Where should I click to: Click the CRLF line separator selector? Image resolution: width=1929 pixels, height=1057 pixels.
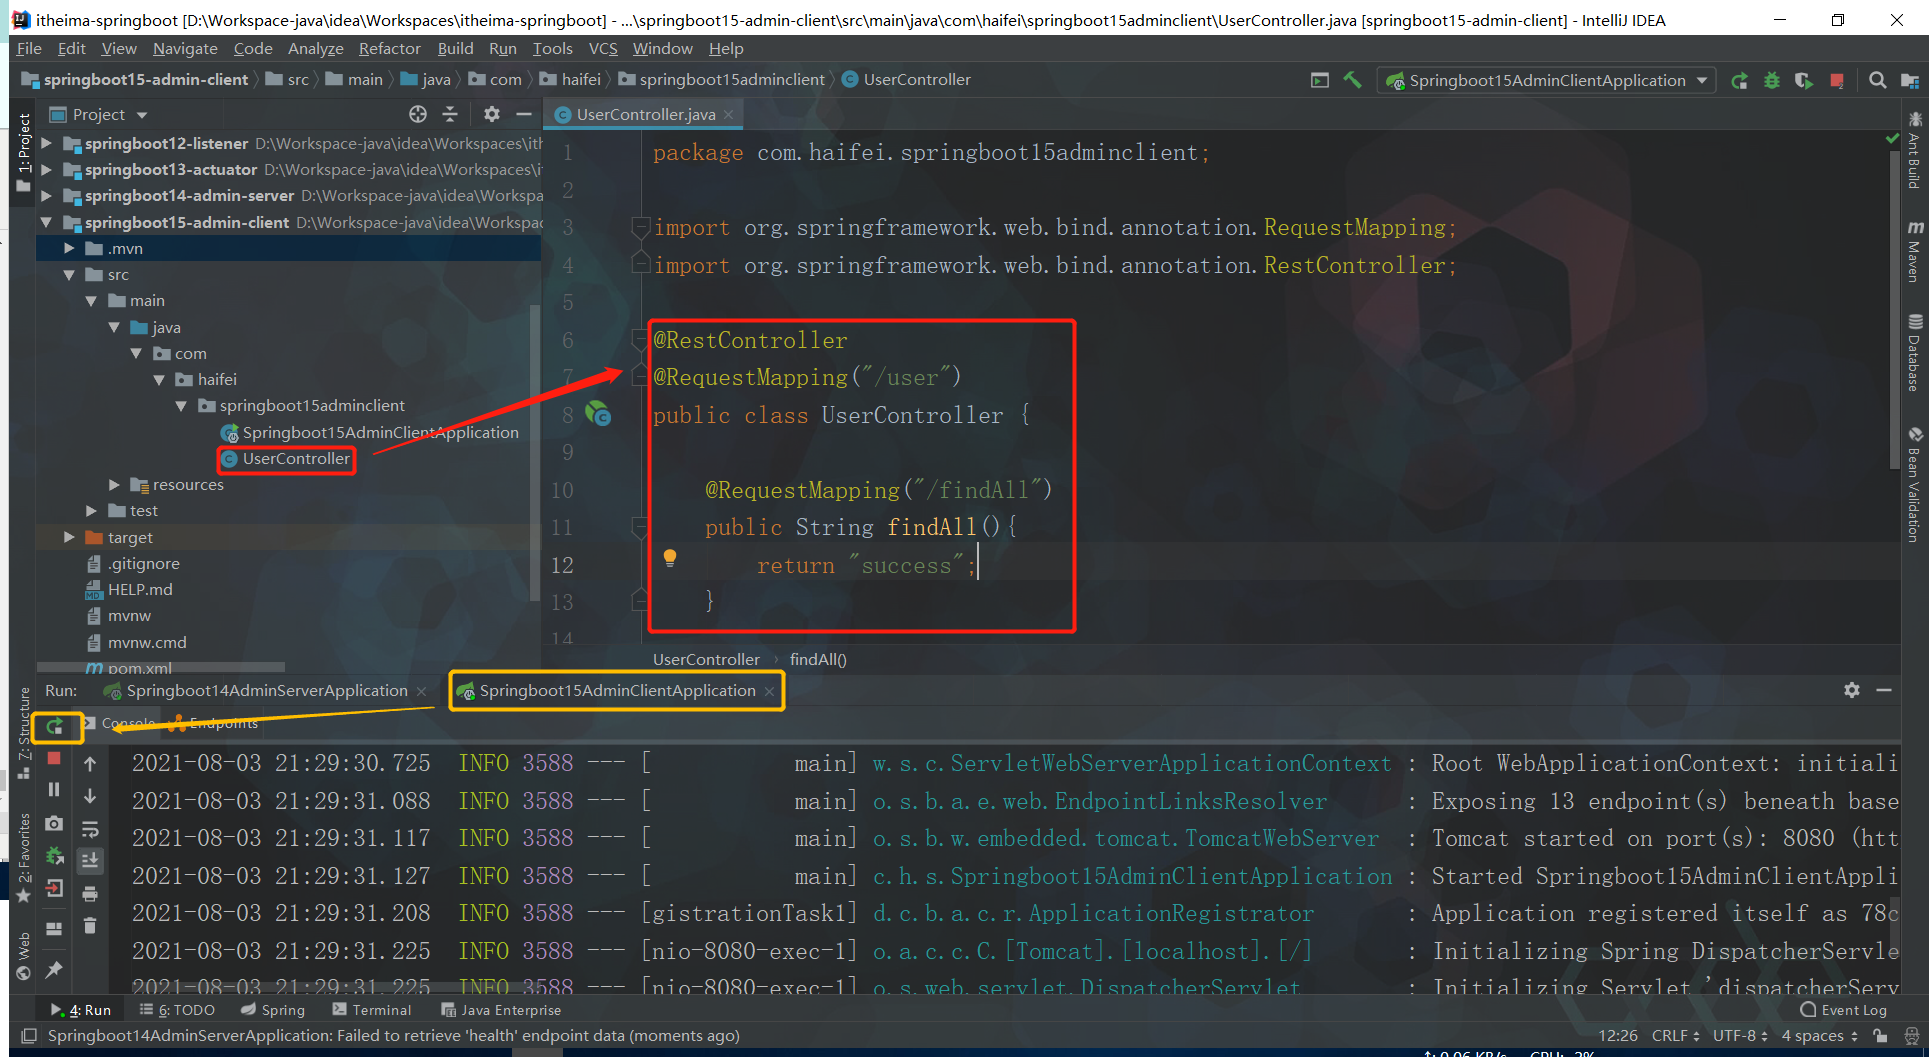[x=1675, y=1036]
